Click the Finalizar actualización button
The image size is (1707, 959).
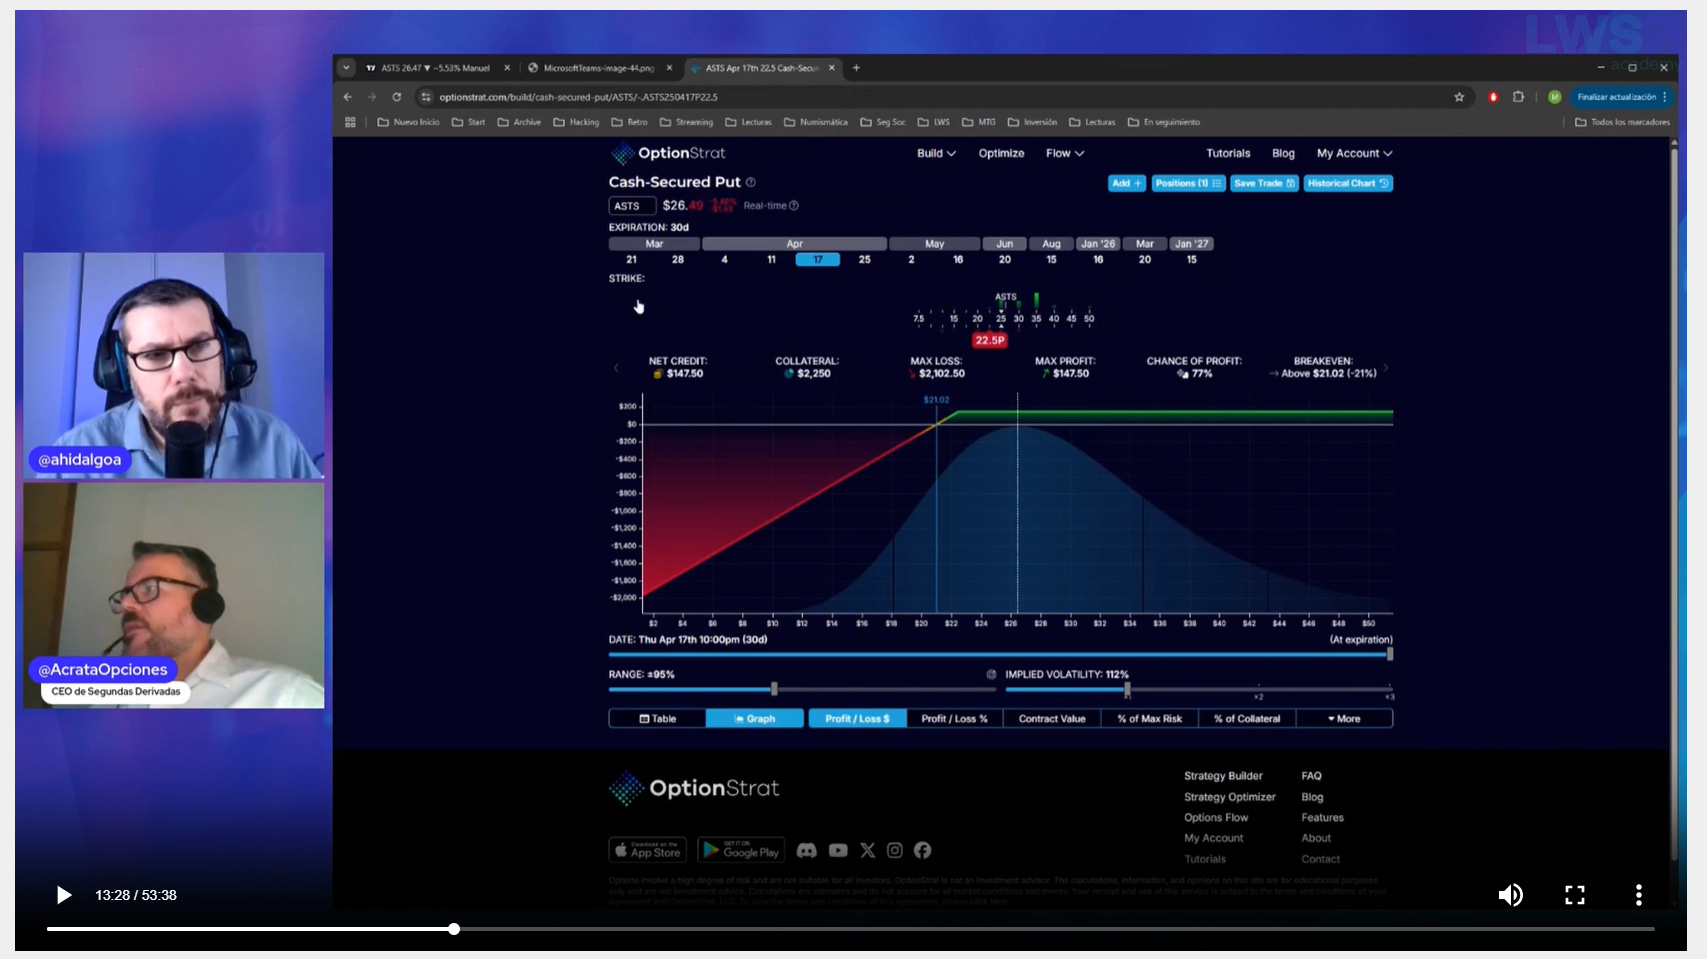pos(1621,97)
